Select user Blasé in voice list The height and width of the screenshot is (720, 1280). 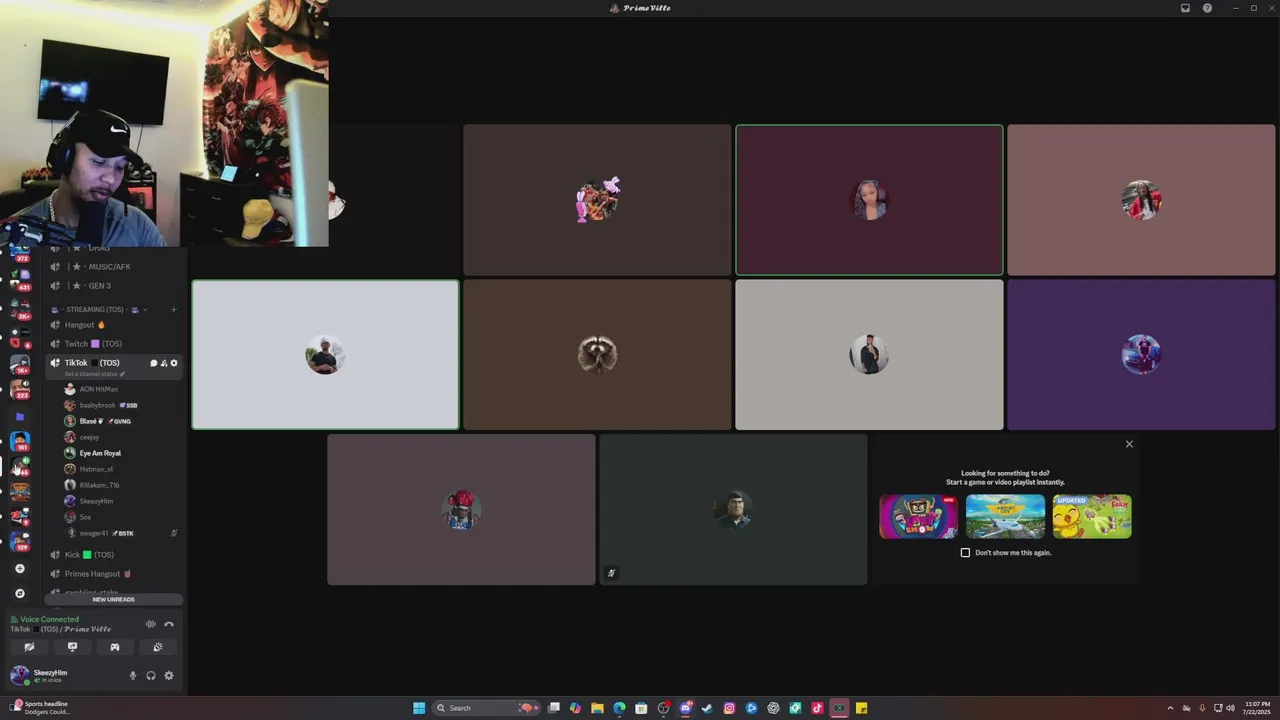[120, 421]
